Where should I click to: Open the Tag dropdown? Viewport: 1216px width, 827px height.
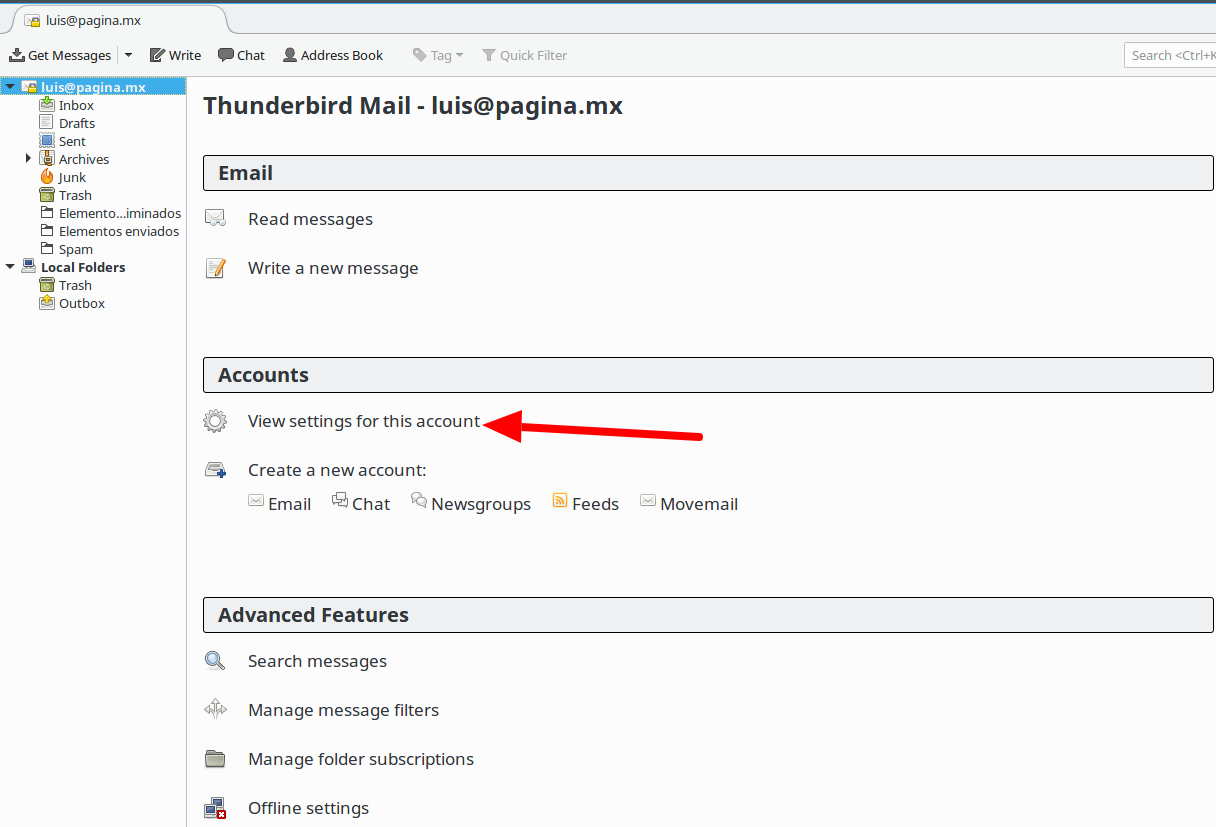pos(438,55)
